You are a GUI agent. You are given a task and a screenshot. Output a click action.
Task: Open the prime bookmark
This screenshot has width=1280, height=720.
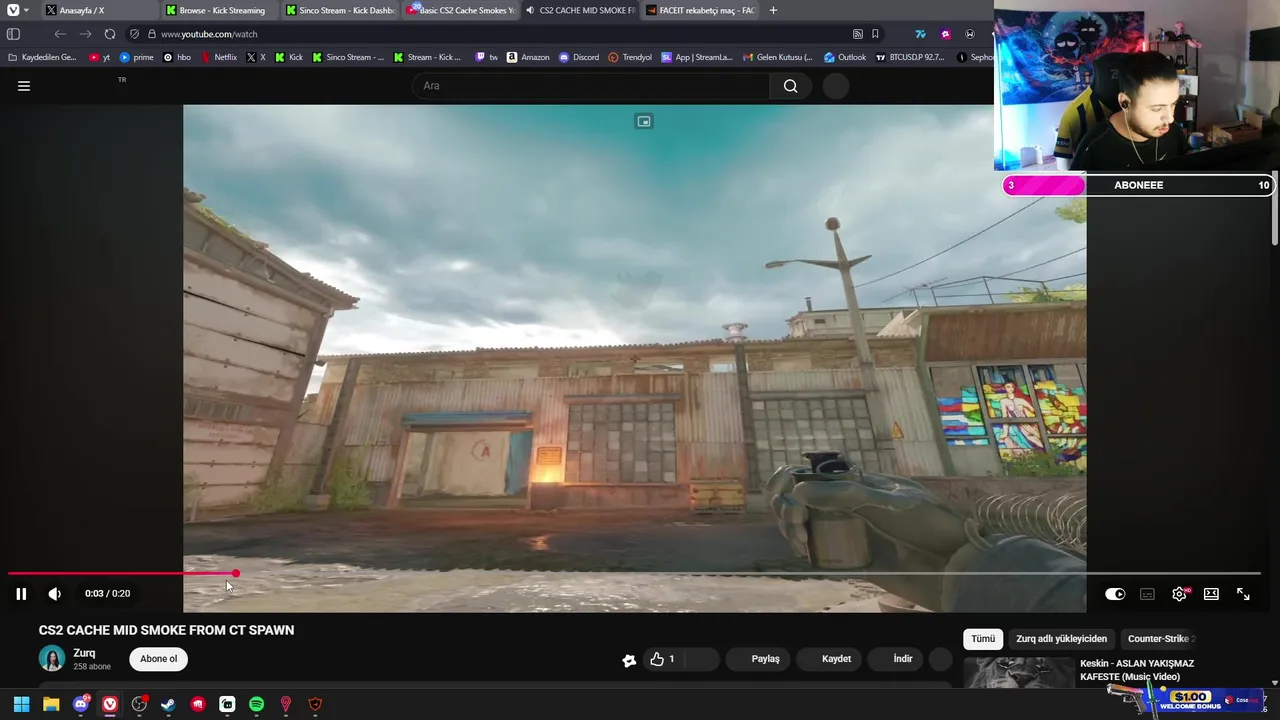pos(137,57)
